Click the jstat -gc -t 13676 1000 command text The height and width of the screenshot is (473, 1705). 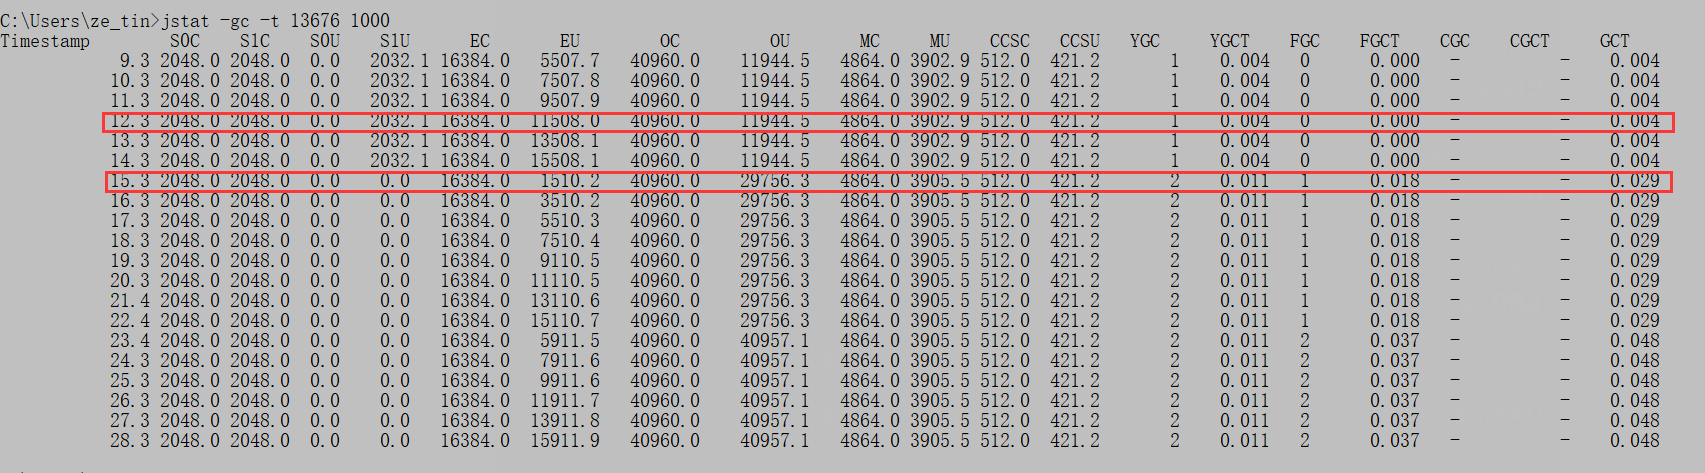click(x=276, y=20)
